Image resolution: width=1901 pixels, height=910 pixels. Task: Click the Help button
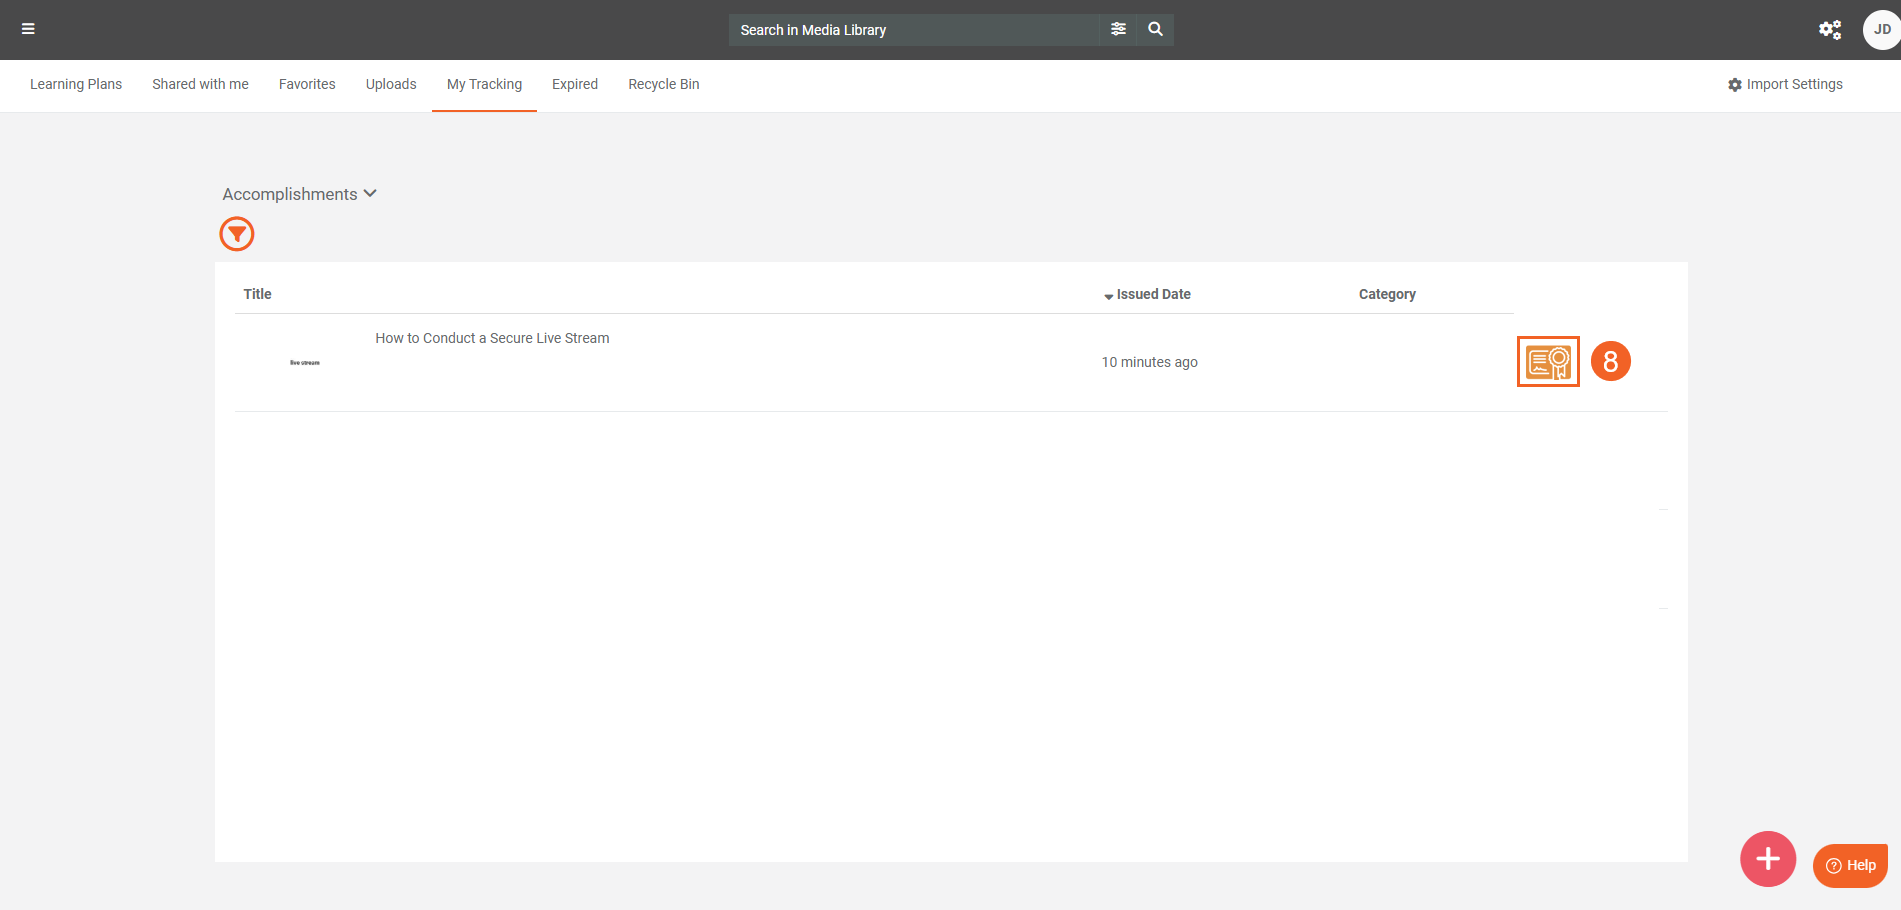tap(1850, 865)
